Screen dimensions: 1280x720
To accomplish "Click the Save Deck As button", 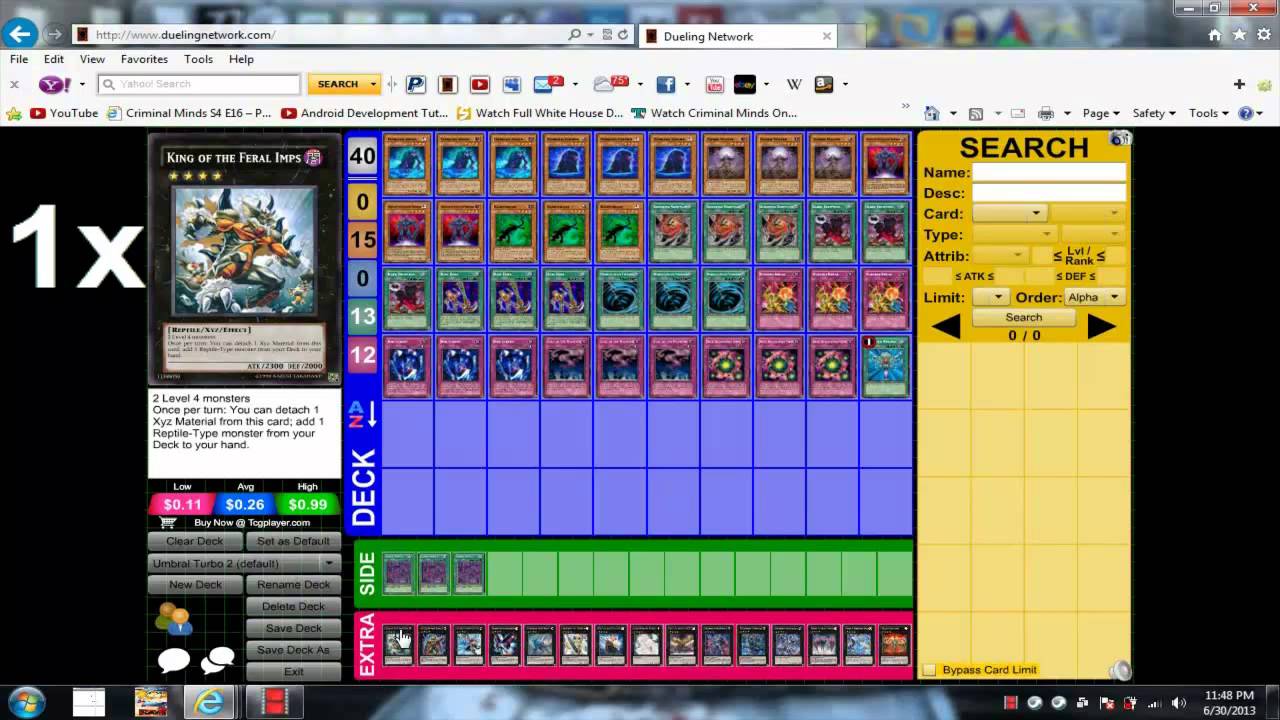I will coord(293,650).
